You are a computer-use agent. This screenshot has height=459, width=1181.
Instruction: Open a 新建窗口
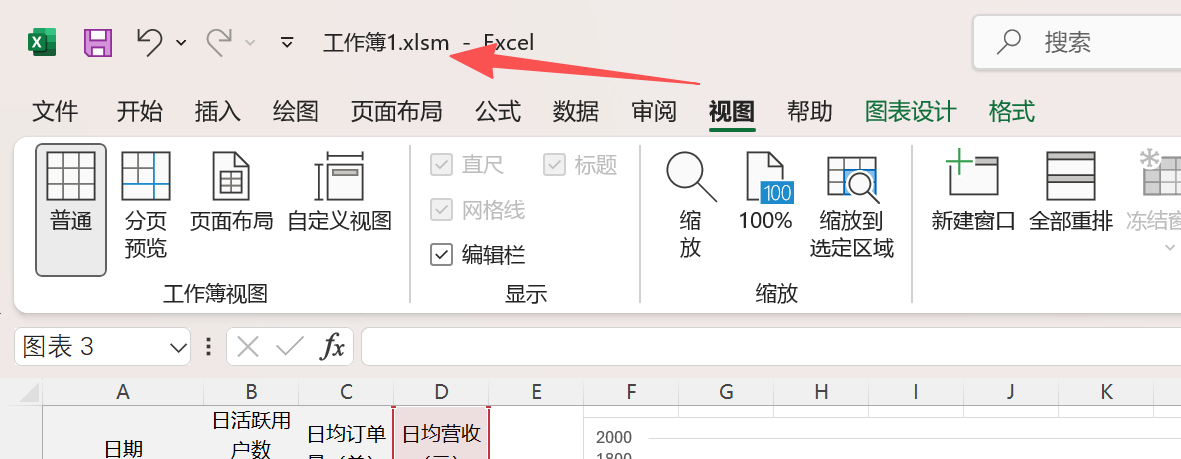click(x=973, y=192)
